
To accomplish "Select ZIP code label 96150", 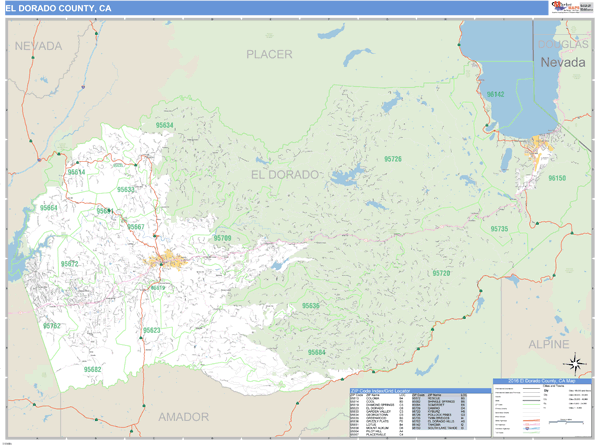I will pyautogui.click(x=557, y=178).
